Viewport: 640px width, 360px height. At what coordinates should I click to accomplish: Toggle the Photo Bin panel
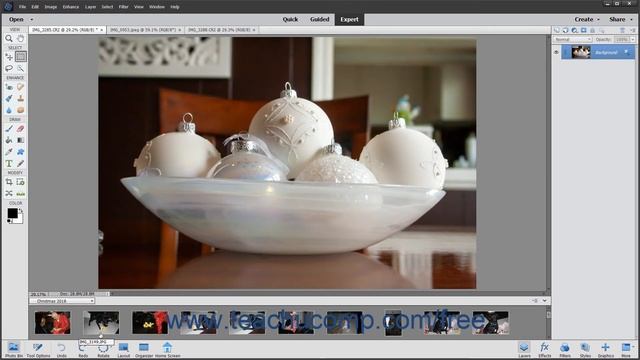tap(13, 350)
